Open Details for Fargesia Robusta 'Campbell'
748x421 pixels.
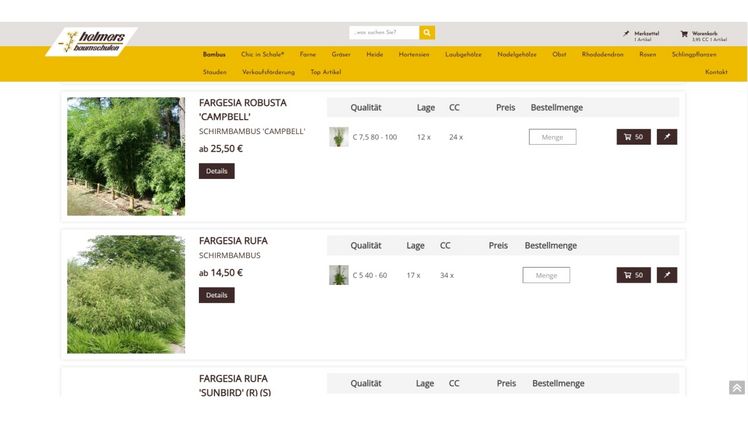pos(216,171)
